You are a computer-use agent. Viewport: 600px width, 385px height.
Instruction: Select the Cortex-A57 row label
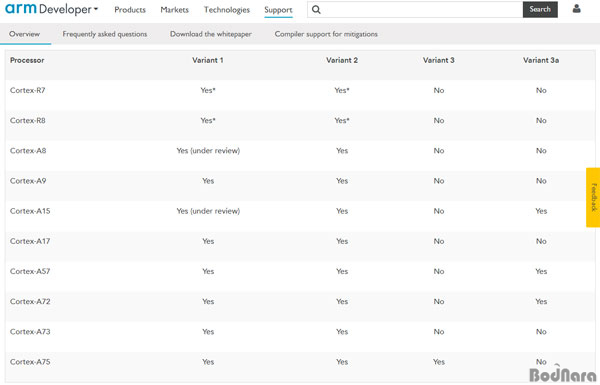[30, 271]
